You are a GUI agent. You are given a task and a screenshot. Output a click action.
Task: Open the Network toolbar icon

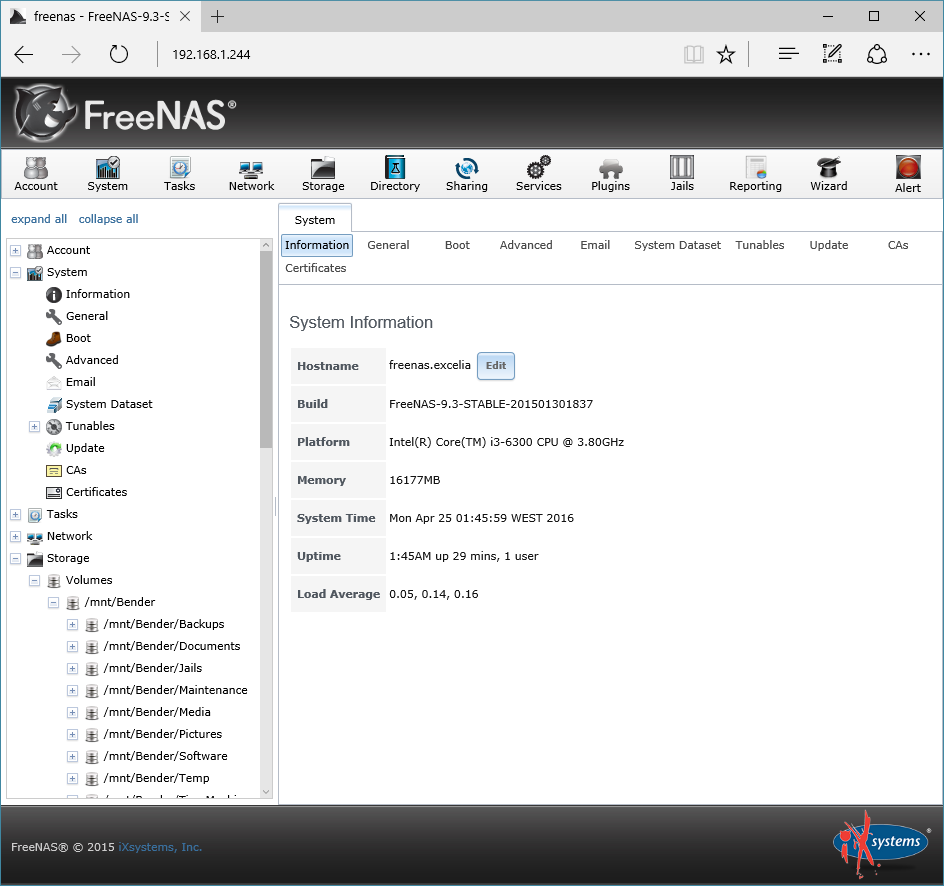click(x=251, y=174)
